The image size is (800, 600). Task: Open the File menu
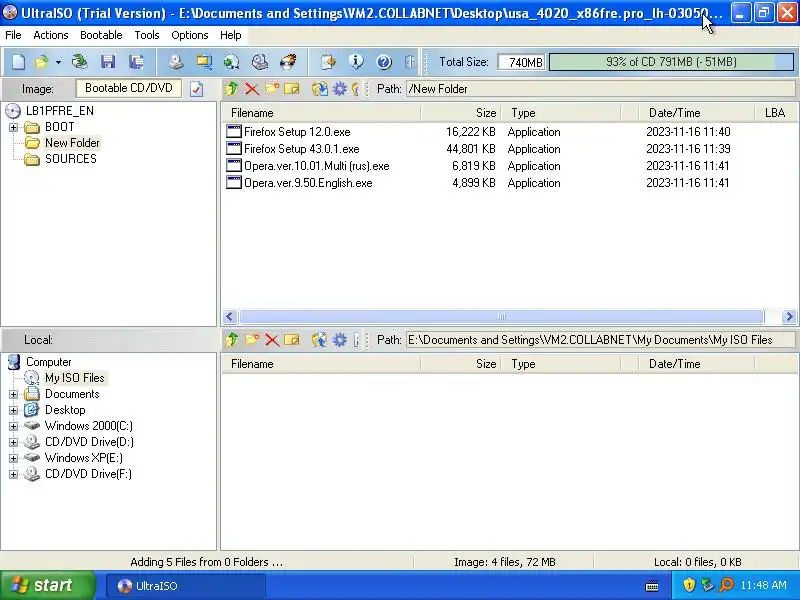tap(13, 35)
